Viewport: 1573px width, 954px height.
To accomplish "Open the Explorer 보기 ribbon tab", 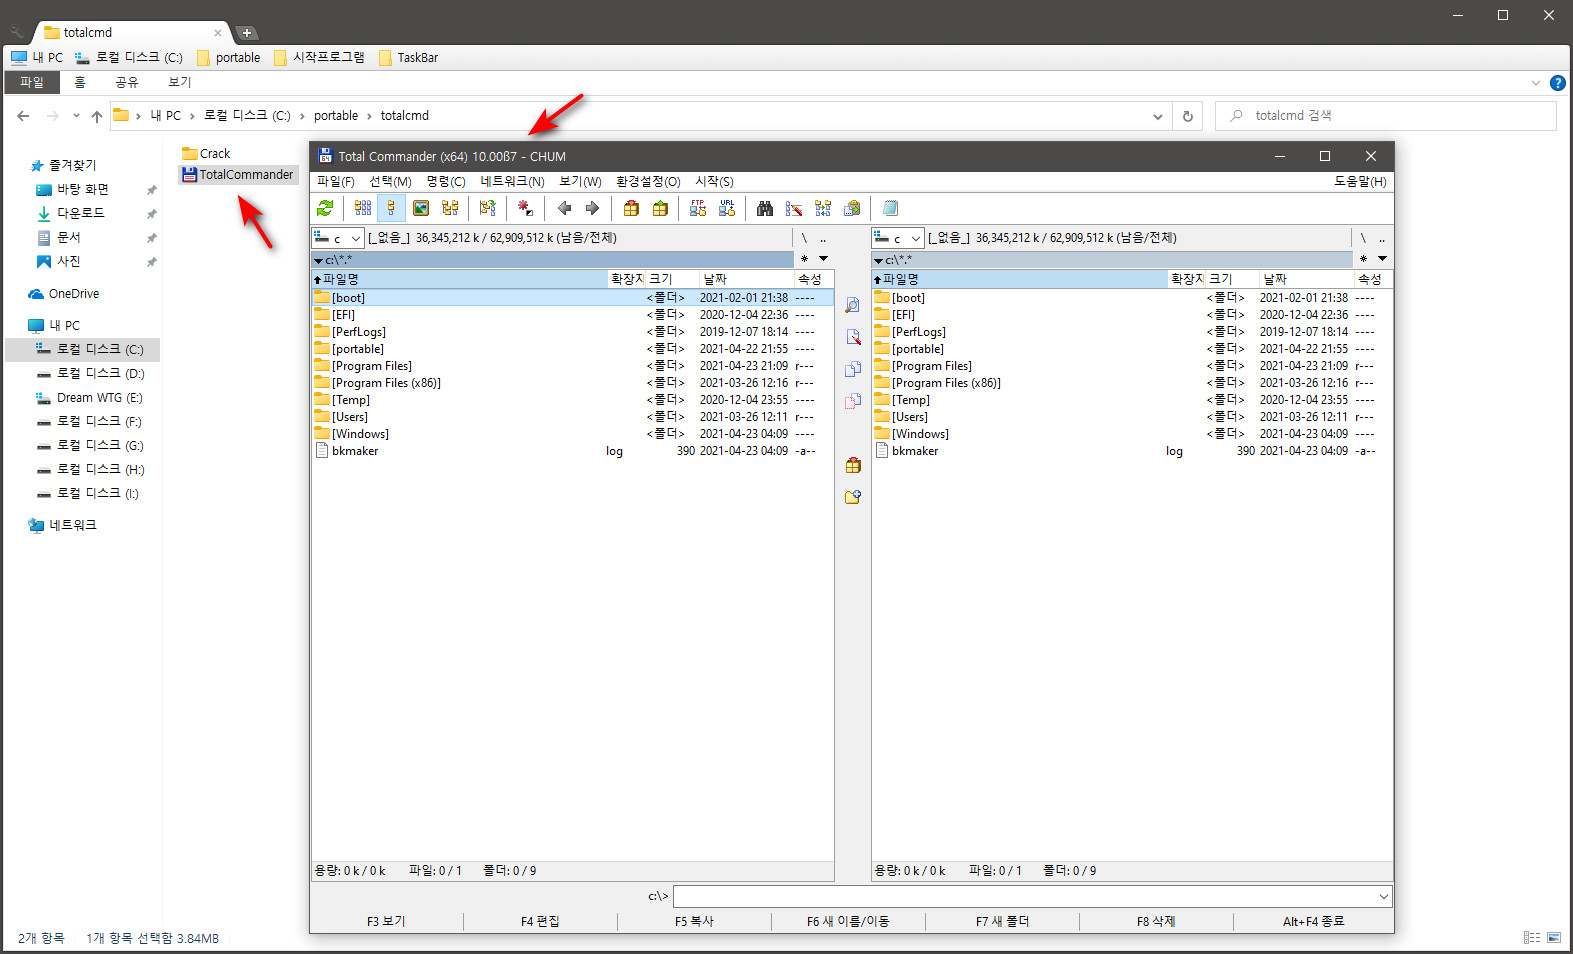I will (x=179, y=82).
